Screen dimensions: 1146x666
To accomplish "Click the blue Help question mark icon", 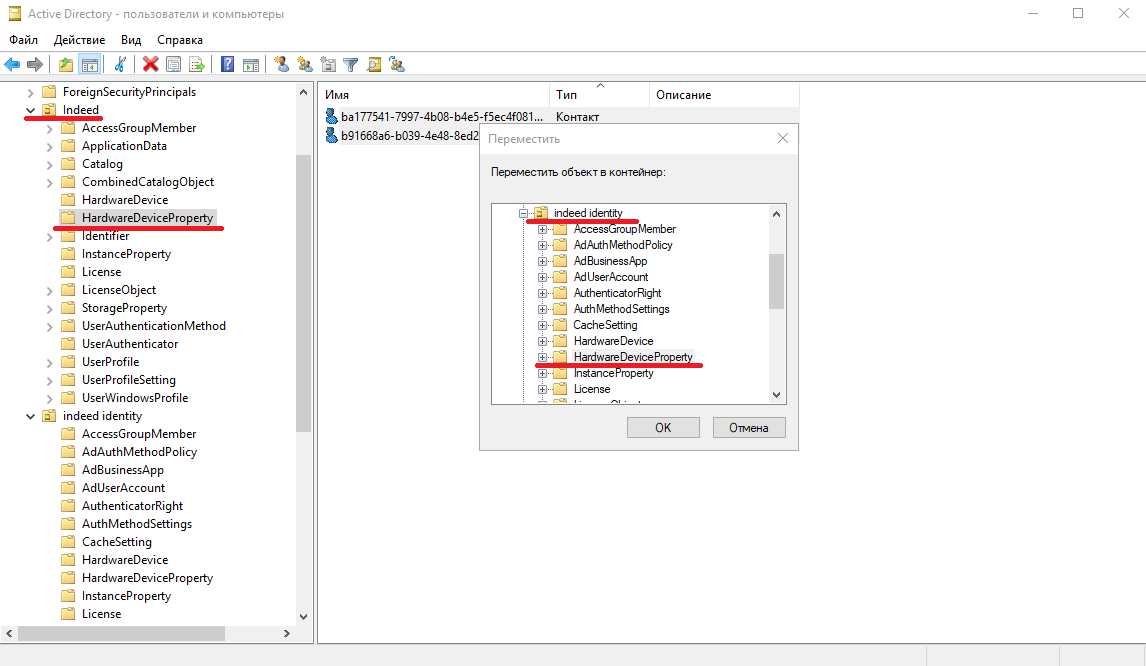I will (228, 65).
